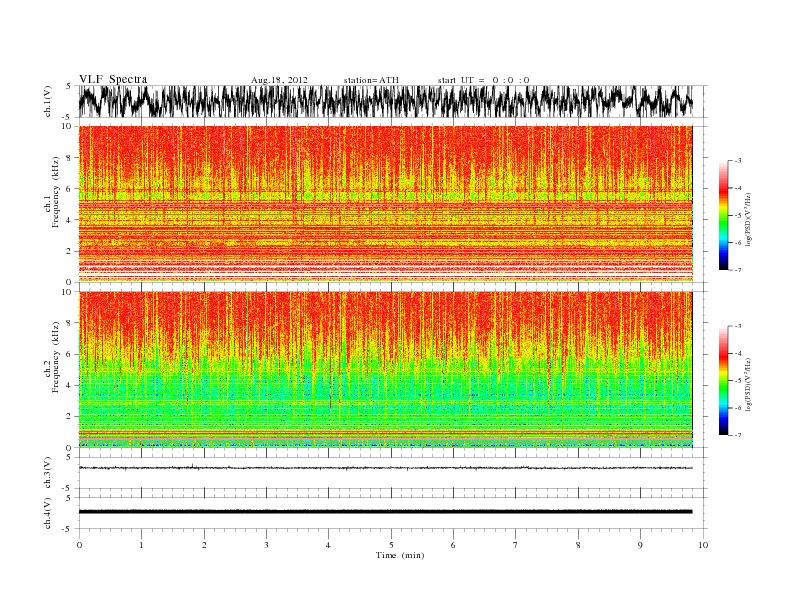Click the "1" tick on the time axis
792x612 pixels.
tap(141, 545)
